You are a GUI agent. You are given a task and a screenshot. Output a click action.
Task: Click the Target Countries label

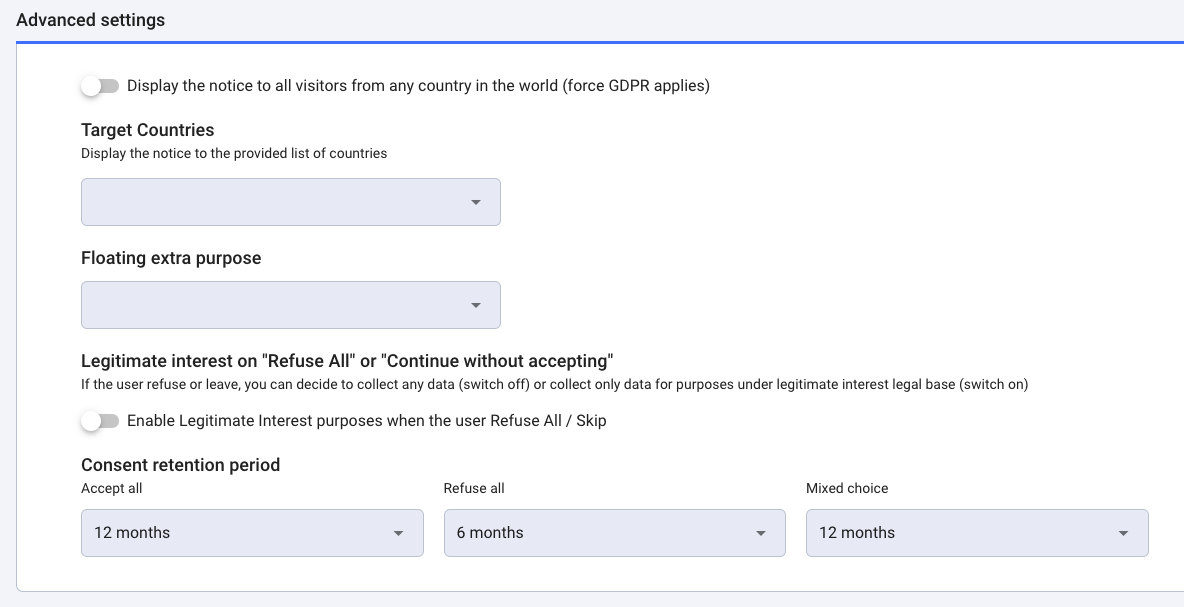147,130
